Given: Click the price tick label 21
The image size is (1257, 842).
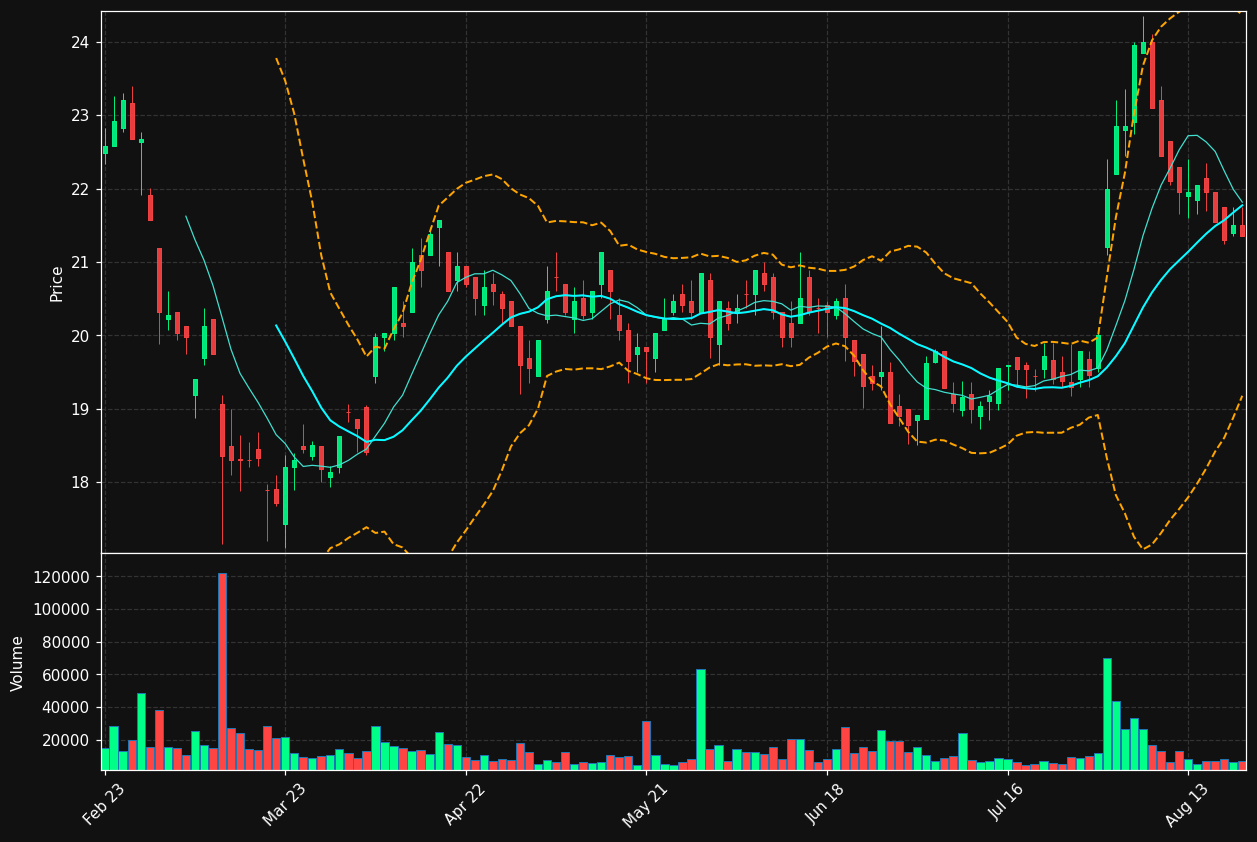Looking at the screenshot, I should tap(80, 262).
